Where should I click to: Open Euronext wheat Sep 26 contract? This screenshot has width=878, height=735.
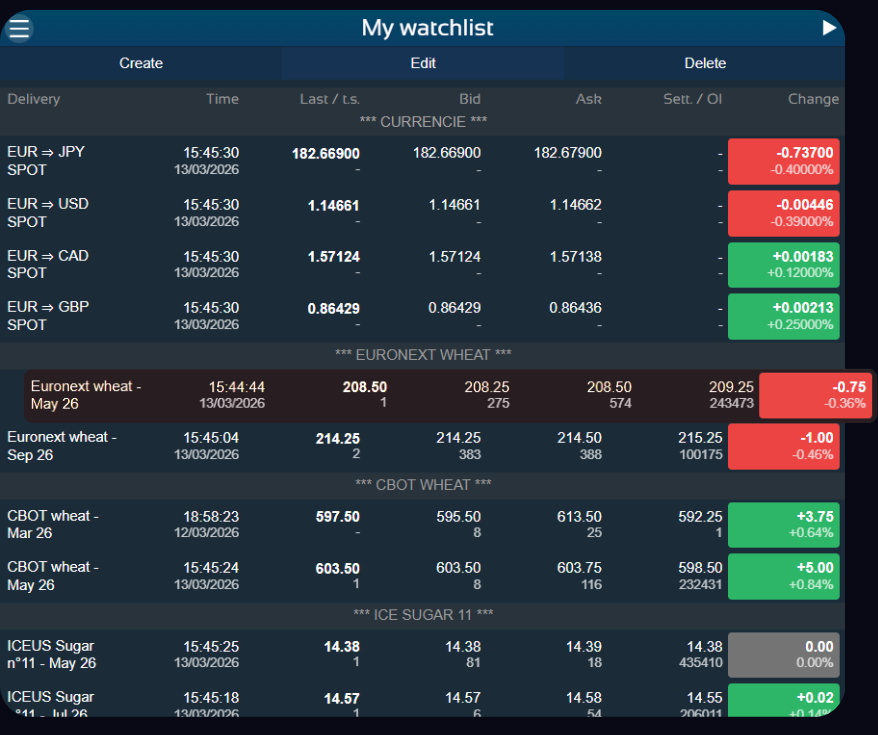click(62, 446)
